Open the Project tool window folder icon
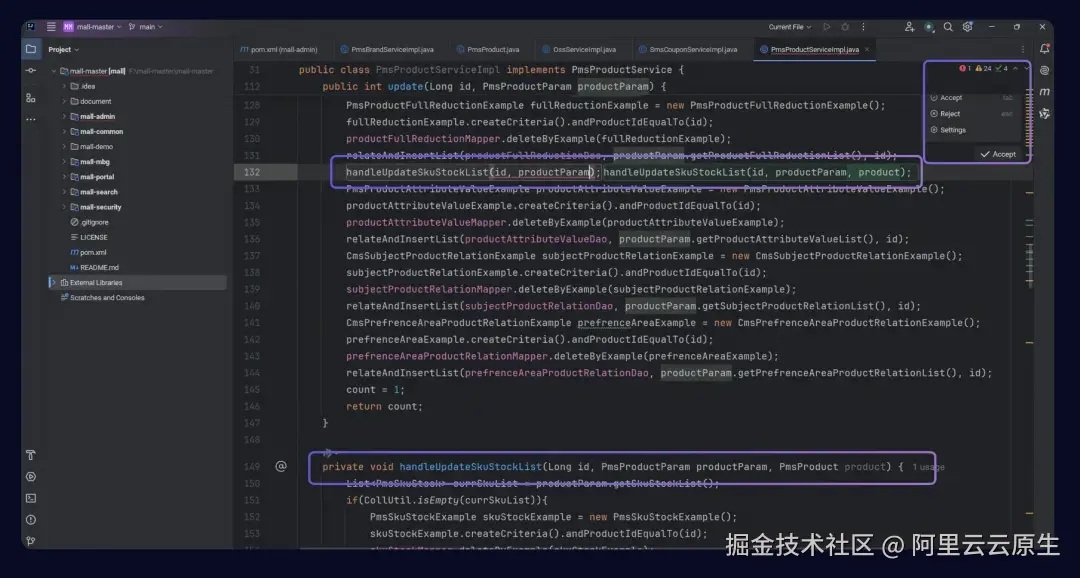This screenshot has height=578, width=1080. [x=30, y=50]
